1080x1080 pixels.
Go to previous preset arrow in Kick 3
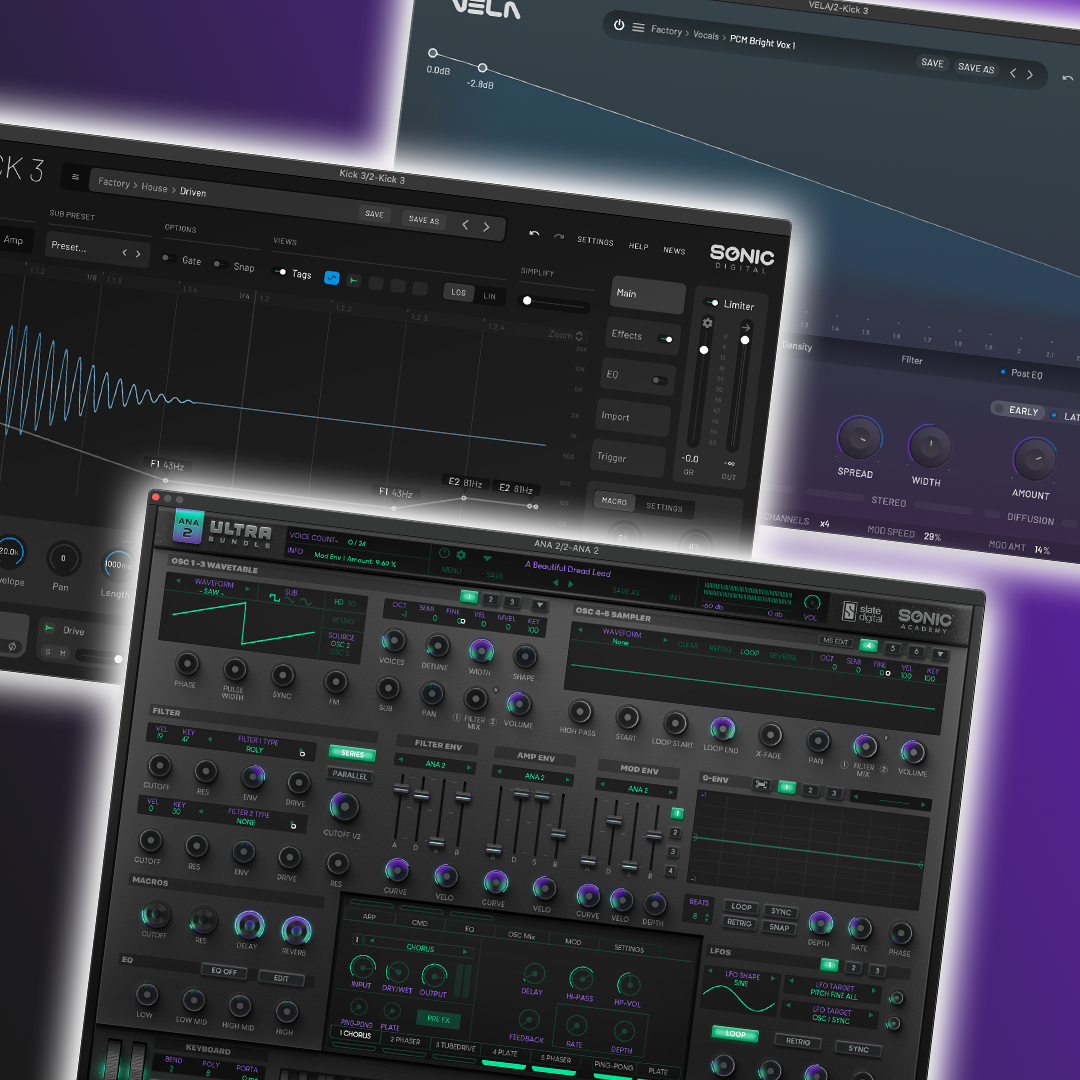[x=465, y=225]
